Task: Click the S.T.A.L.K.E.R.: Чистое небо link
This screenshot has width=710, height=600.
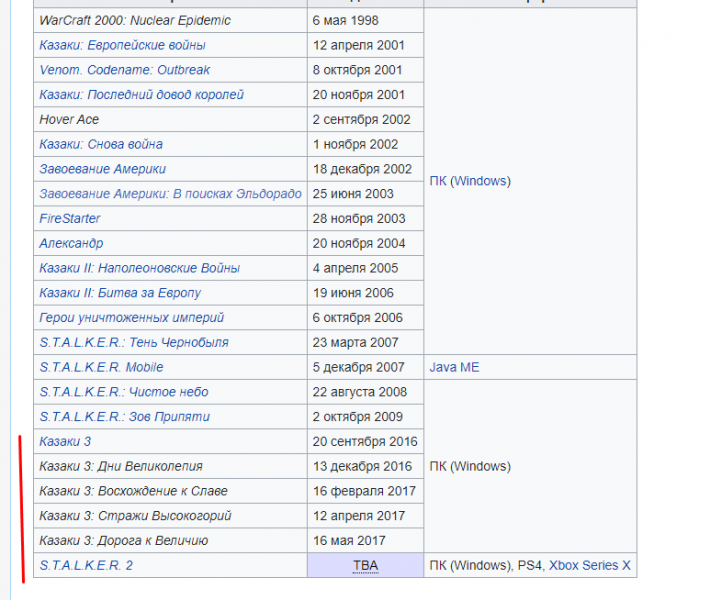Action: 123,392
